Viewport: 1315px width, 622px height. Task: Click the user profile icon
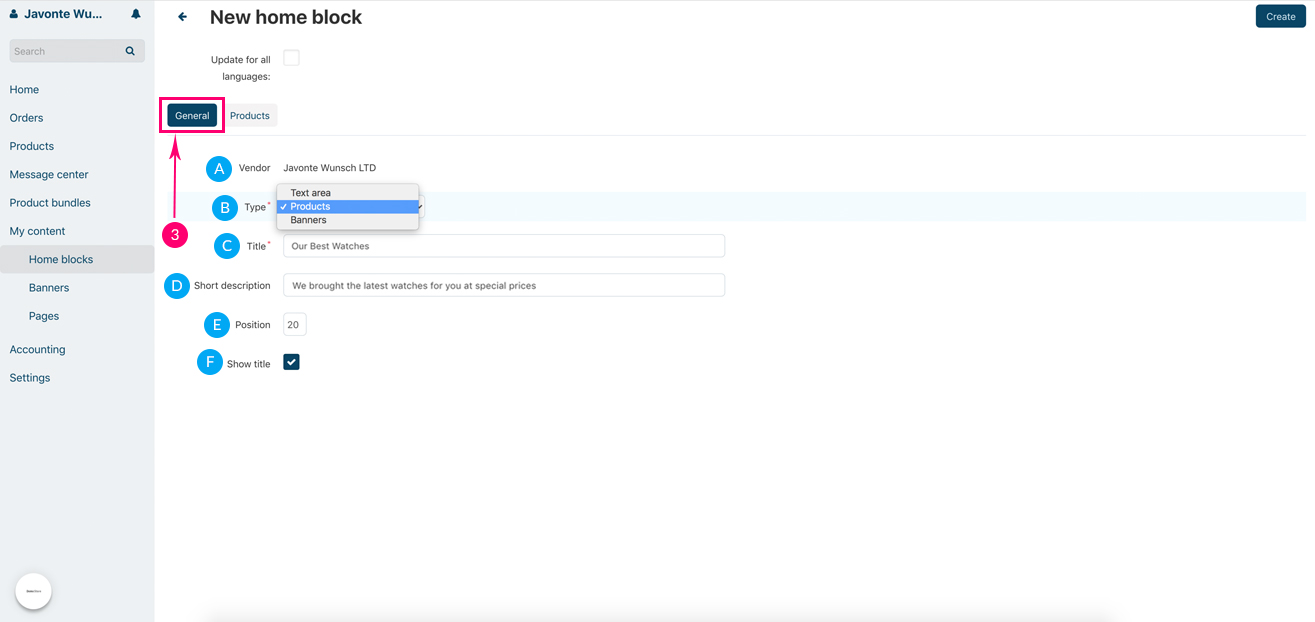(14, 14)
